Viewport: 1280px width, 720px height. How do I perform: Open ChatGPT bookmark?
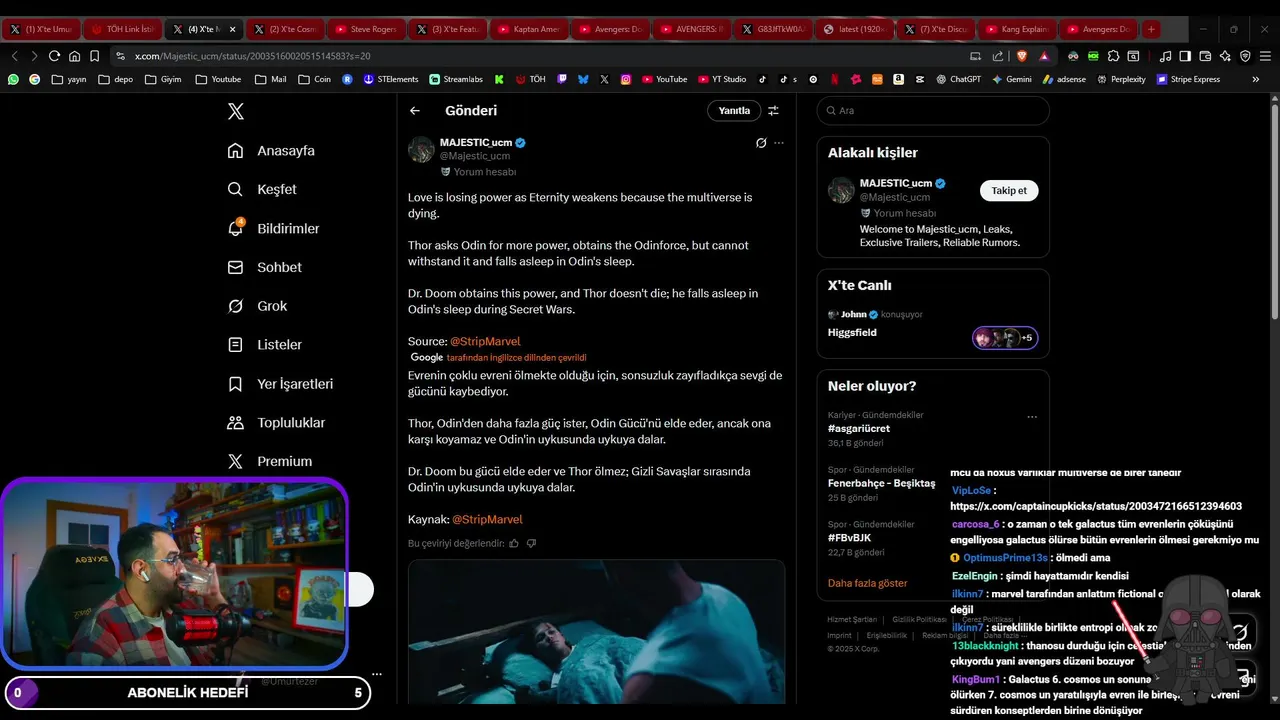click(959, 79)
